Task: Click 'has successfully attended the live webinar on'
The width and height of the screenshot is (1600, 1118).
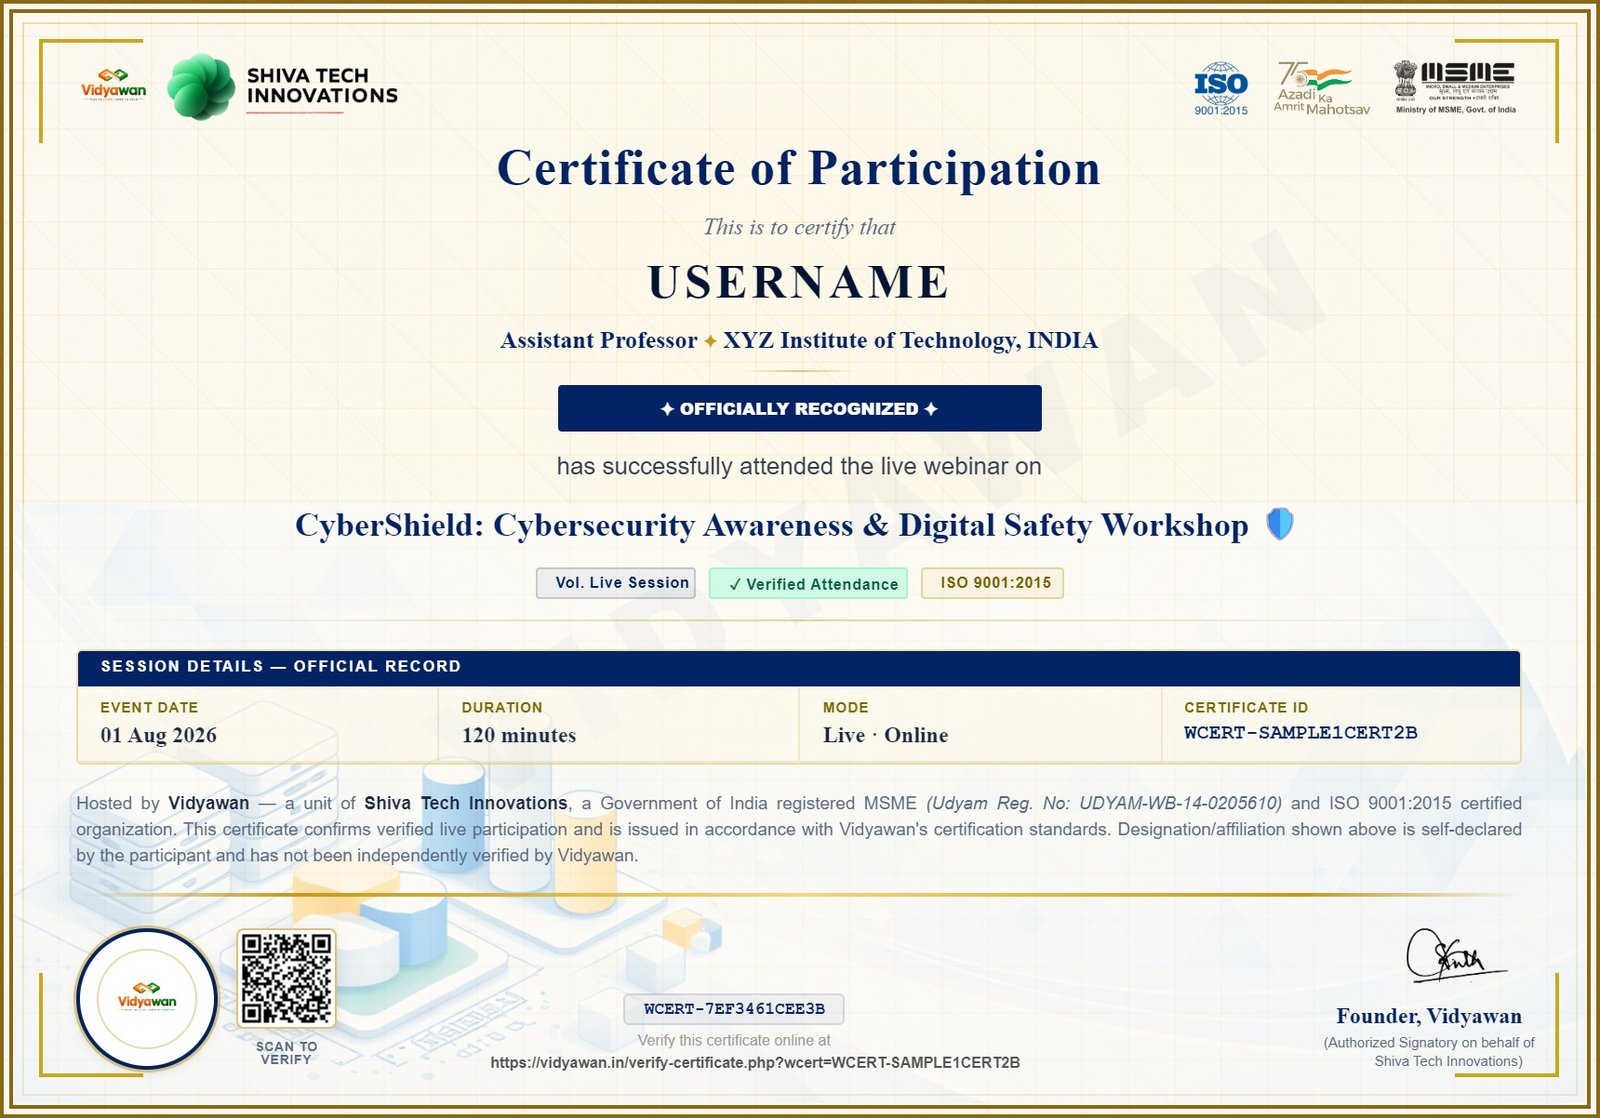Action: [x=799, y=466]
